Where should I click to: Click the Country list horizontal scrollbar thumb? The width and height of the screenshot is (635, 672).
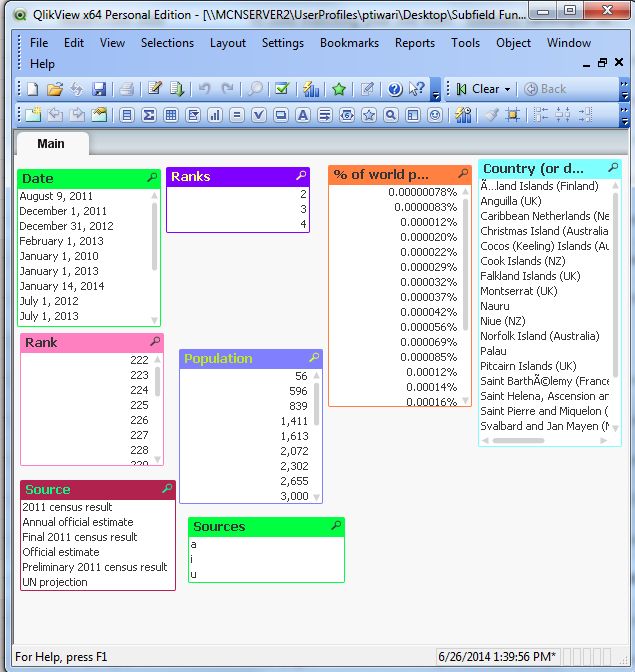518,440
